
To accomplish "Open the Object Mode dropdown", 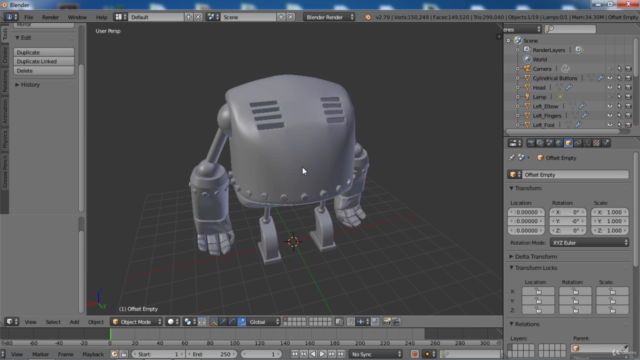I will (137, 322).
